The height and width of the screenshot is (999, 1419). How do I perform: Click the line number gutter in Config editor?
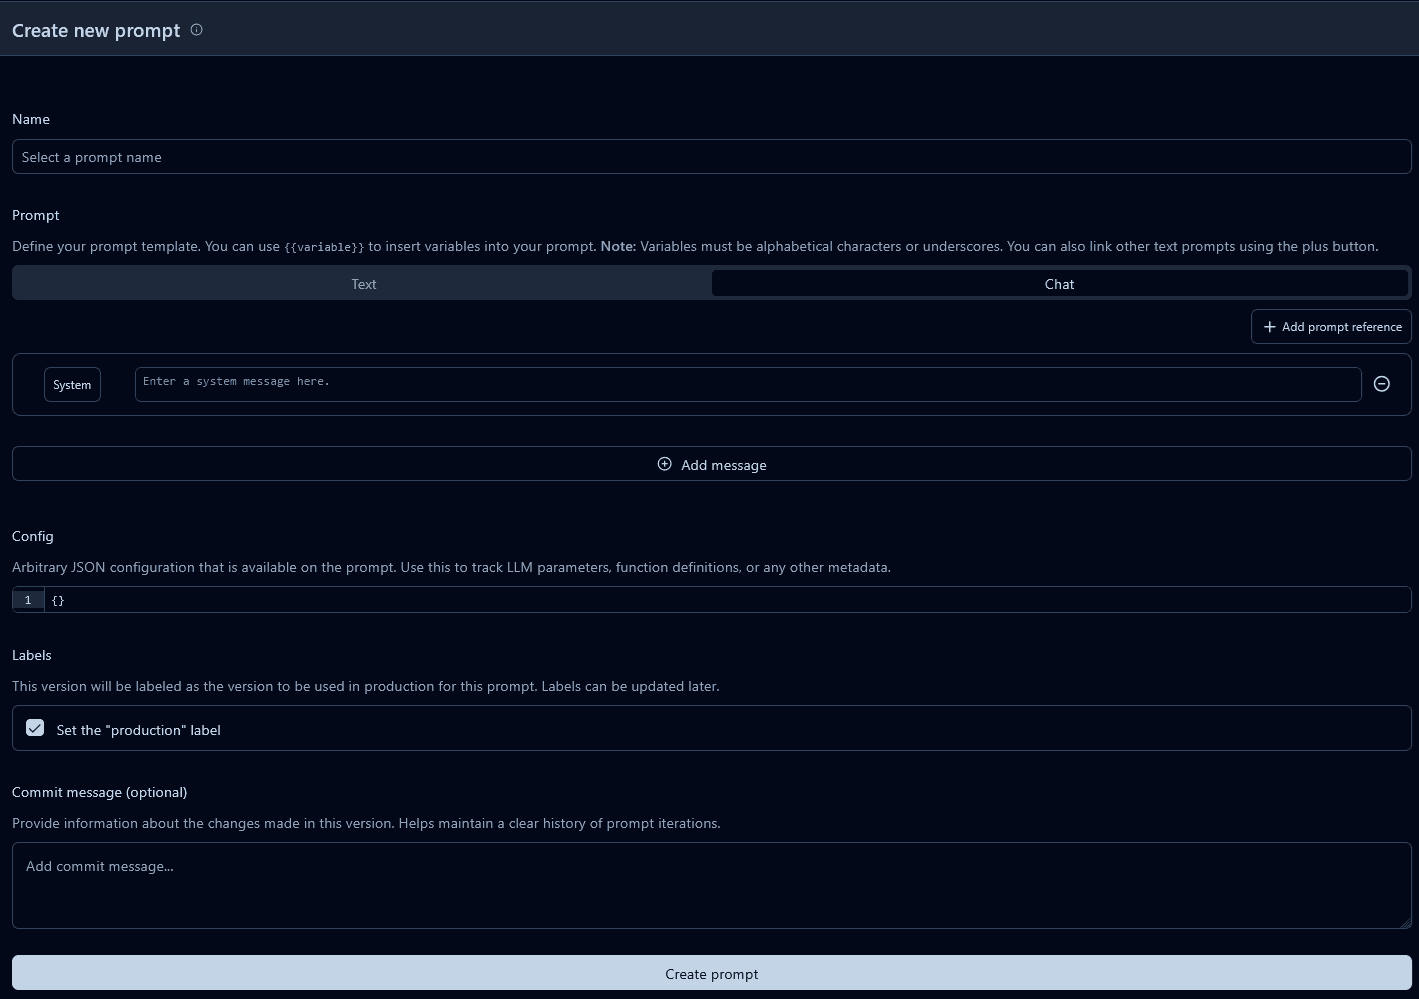pos(27,599)
